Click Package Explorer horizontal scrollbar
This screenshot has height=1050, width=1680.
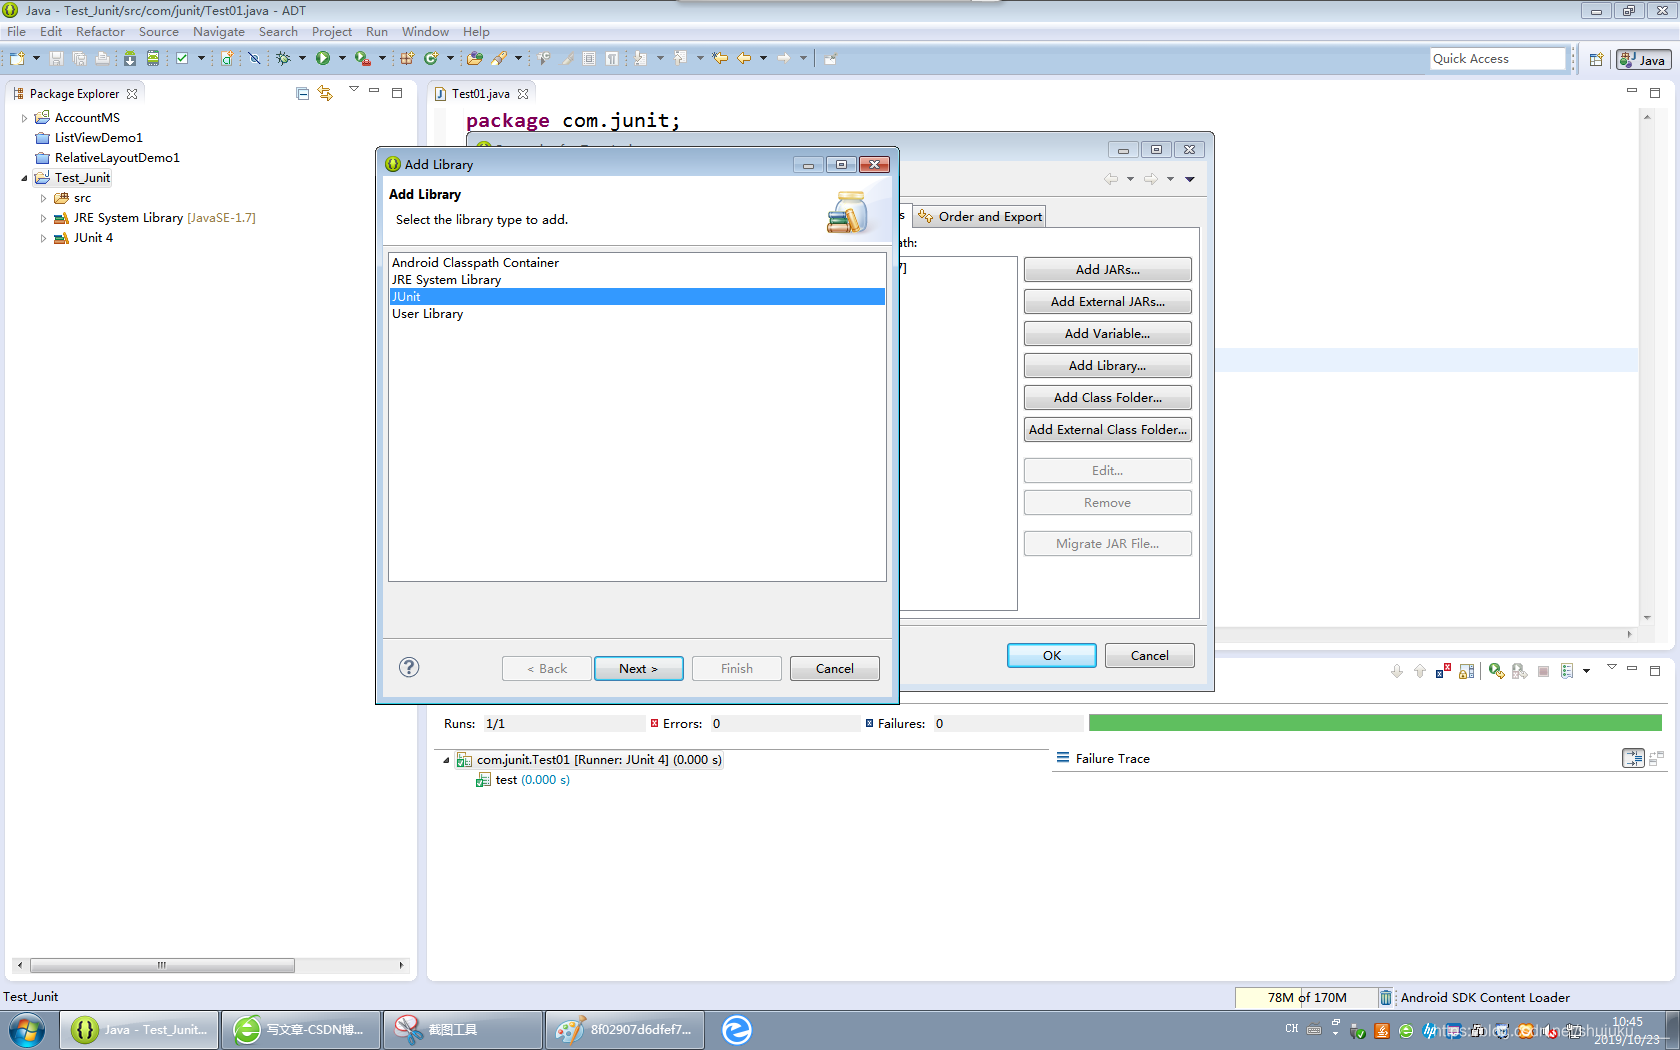click(162, 965)
